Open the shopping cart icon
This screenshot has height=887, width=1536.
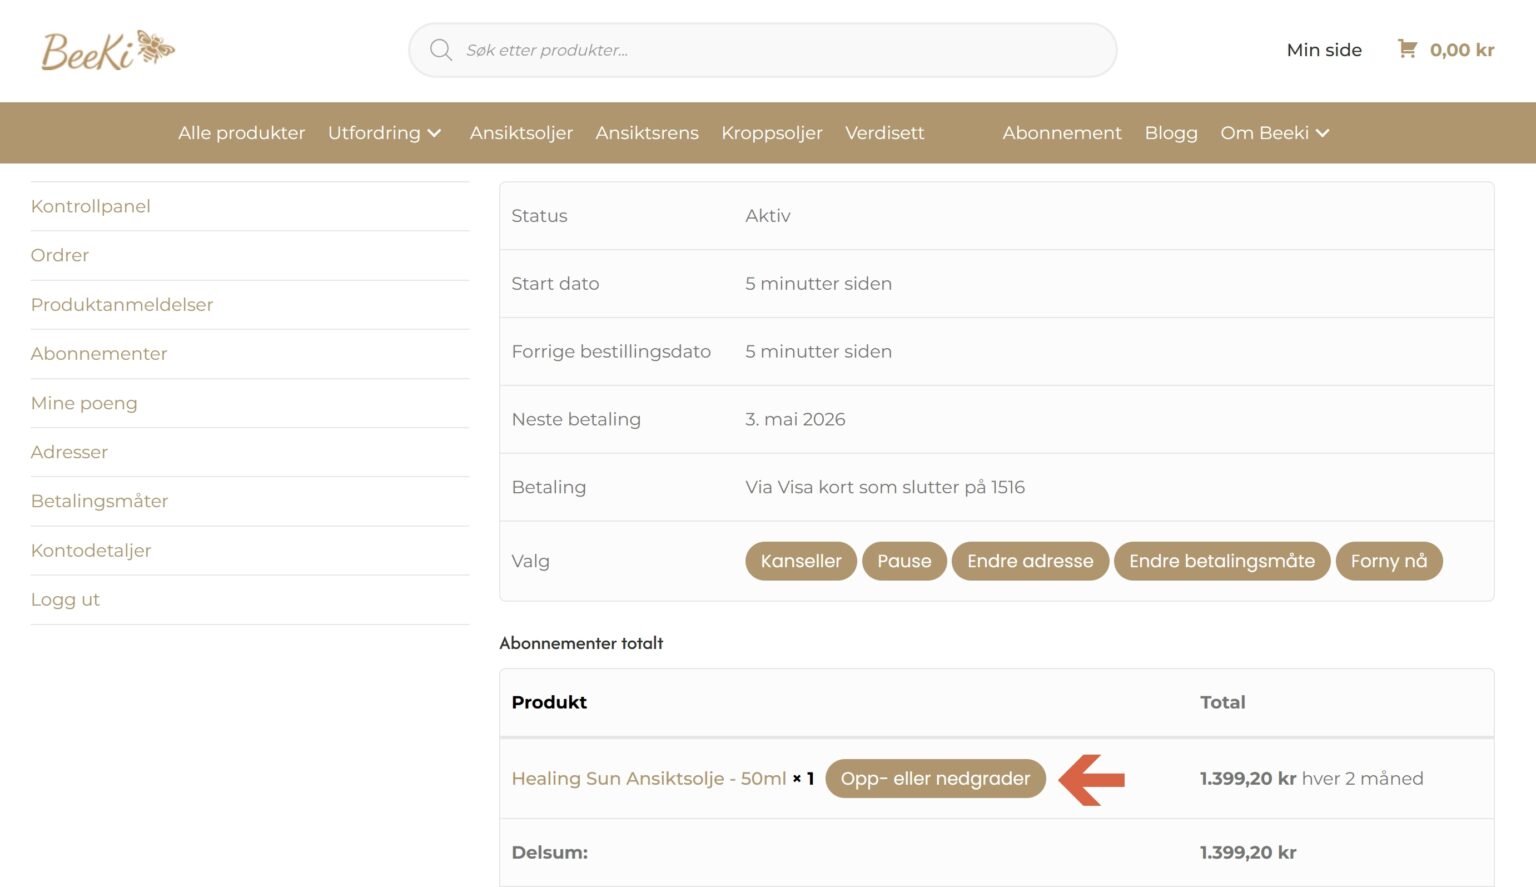click(1407, 49)
